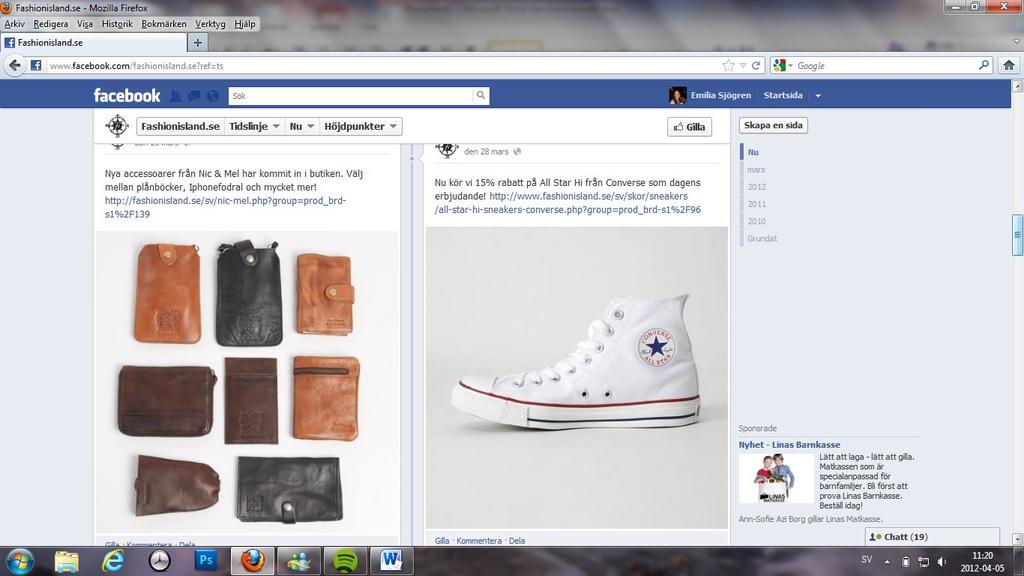Jump to 2012 in timeline
1024x576 pixels.
pyautogui.click(x=757, y=187)
